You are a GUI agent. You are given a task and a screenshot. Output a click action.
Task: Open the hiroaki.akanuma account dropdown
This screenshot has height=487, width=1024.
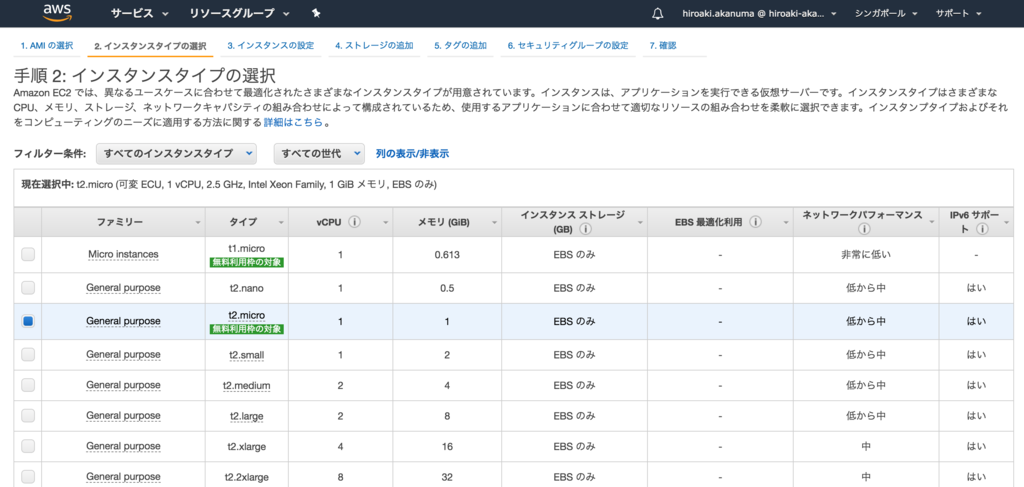pyautogui.click(x=759, y=14)
